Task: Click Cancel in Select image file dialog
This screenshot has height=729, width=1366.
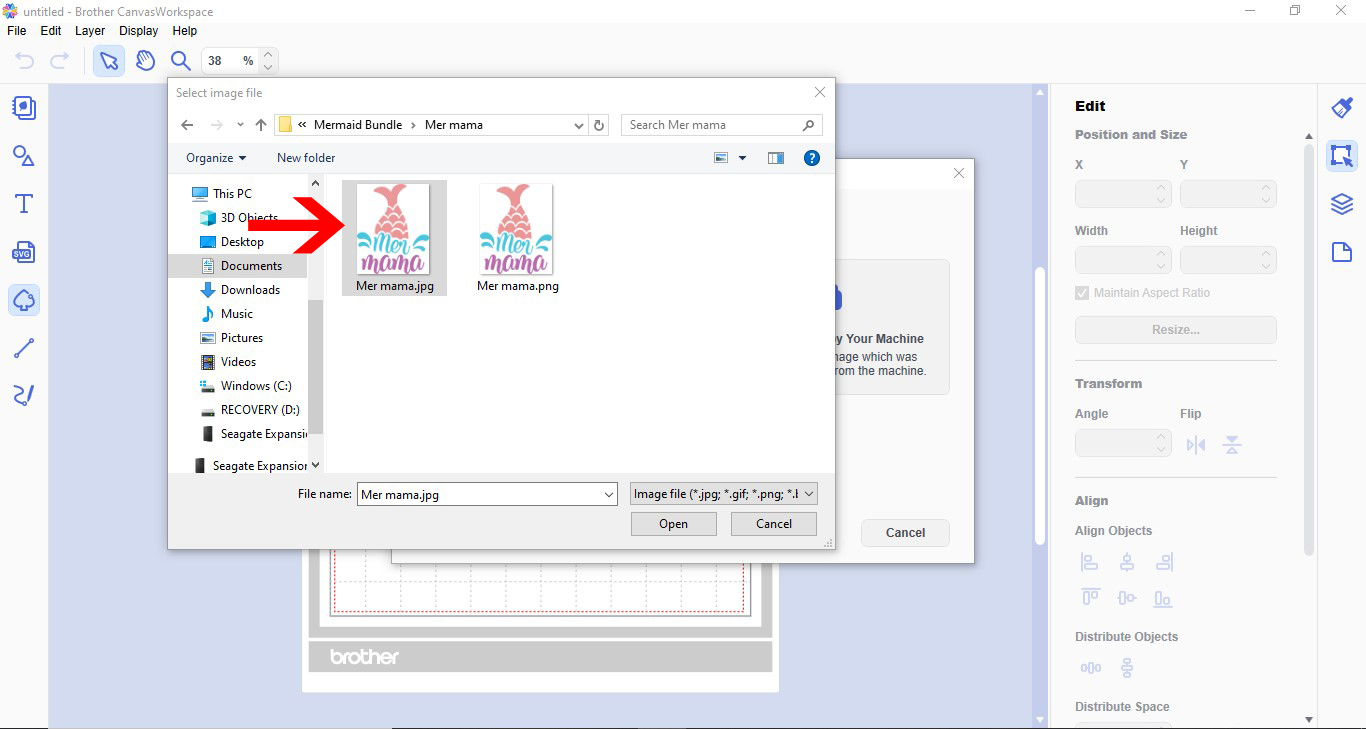Action: coord(774,524)
